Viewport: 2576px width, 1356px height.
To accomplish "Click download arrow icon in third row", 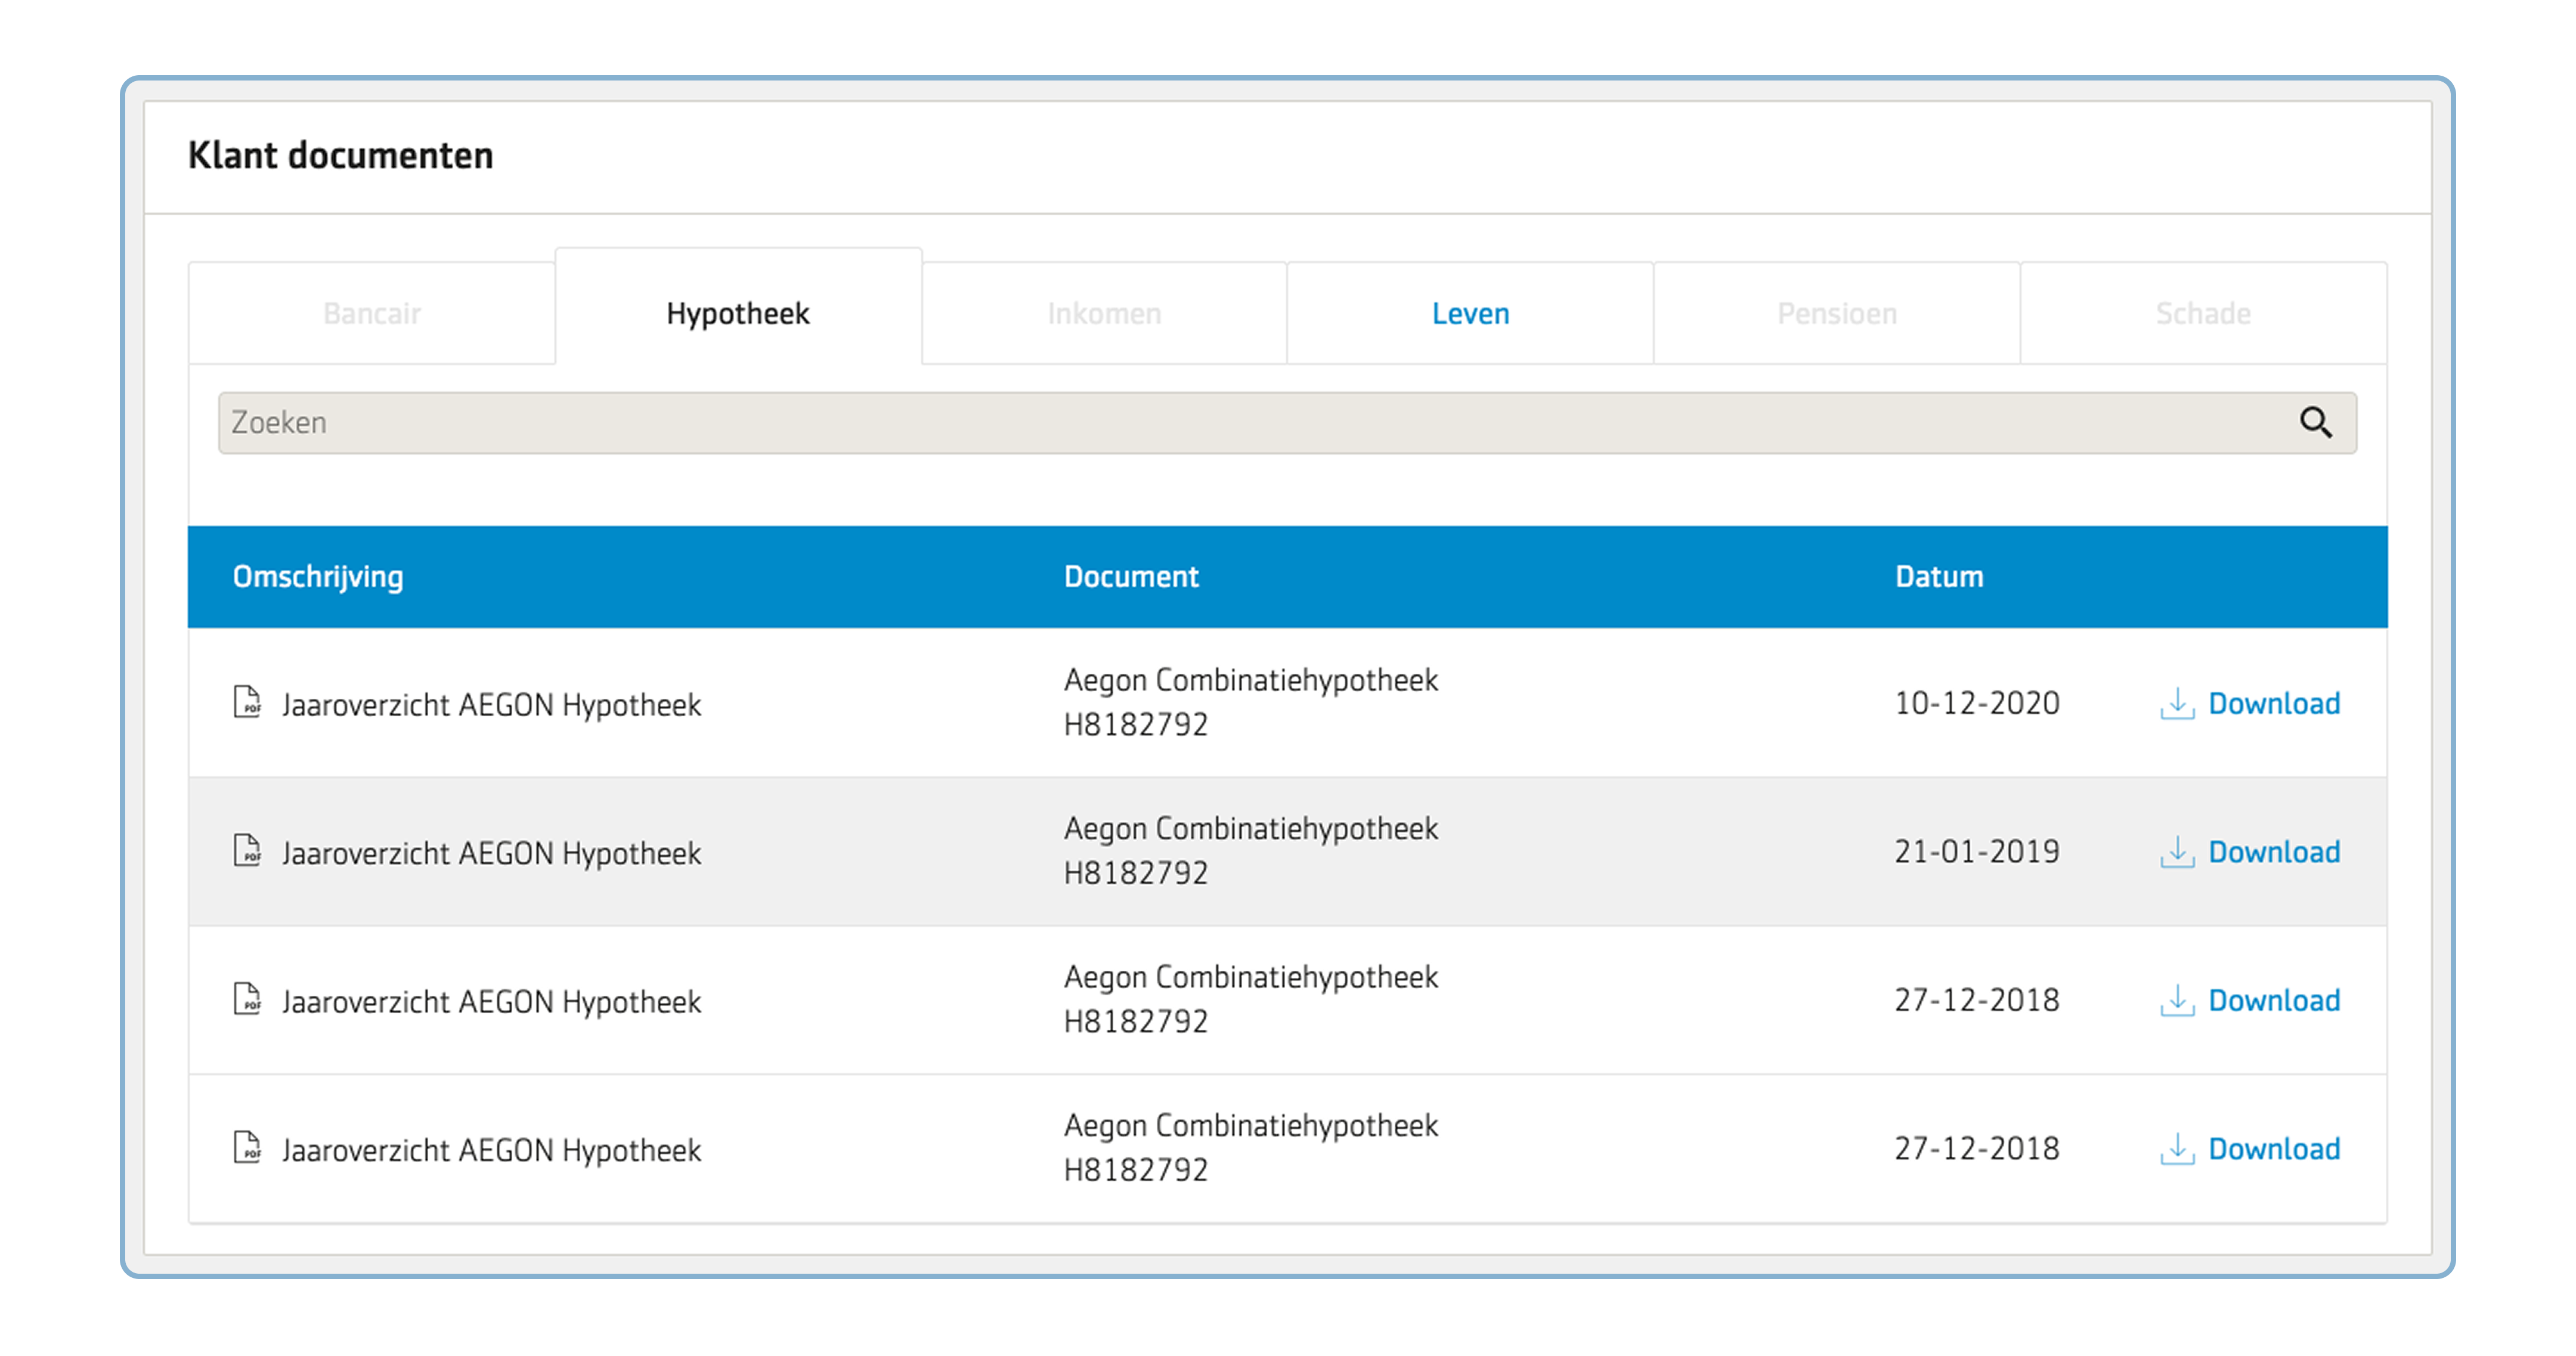I will point(2177,1000).
